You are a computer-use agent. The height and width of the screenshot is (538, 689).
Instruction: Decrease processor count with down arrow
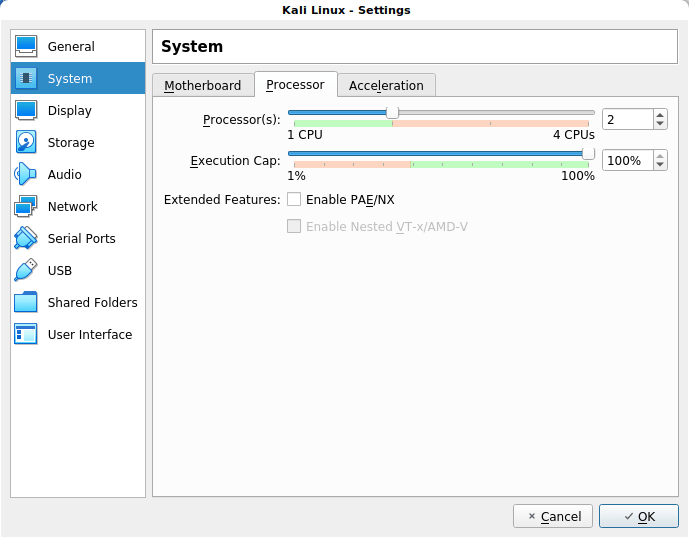coord(660,125)
